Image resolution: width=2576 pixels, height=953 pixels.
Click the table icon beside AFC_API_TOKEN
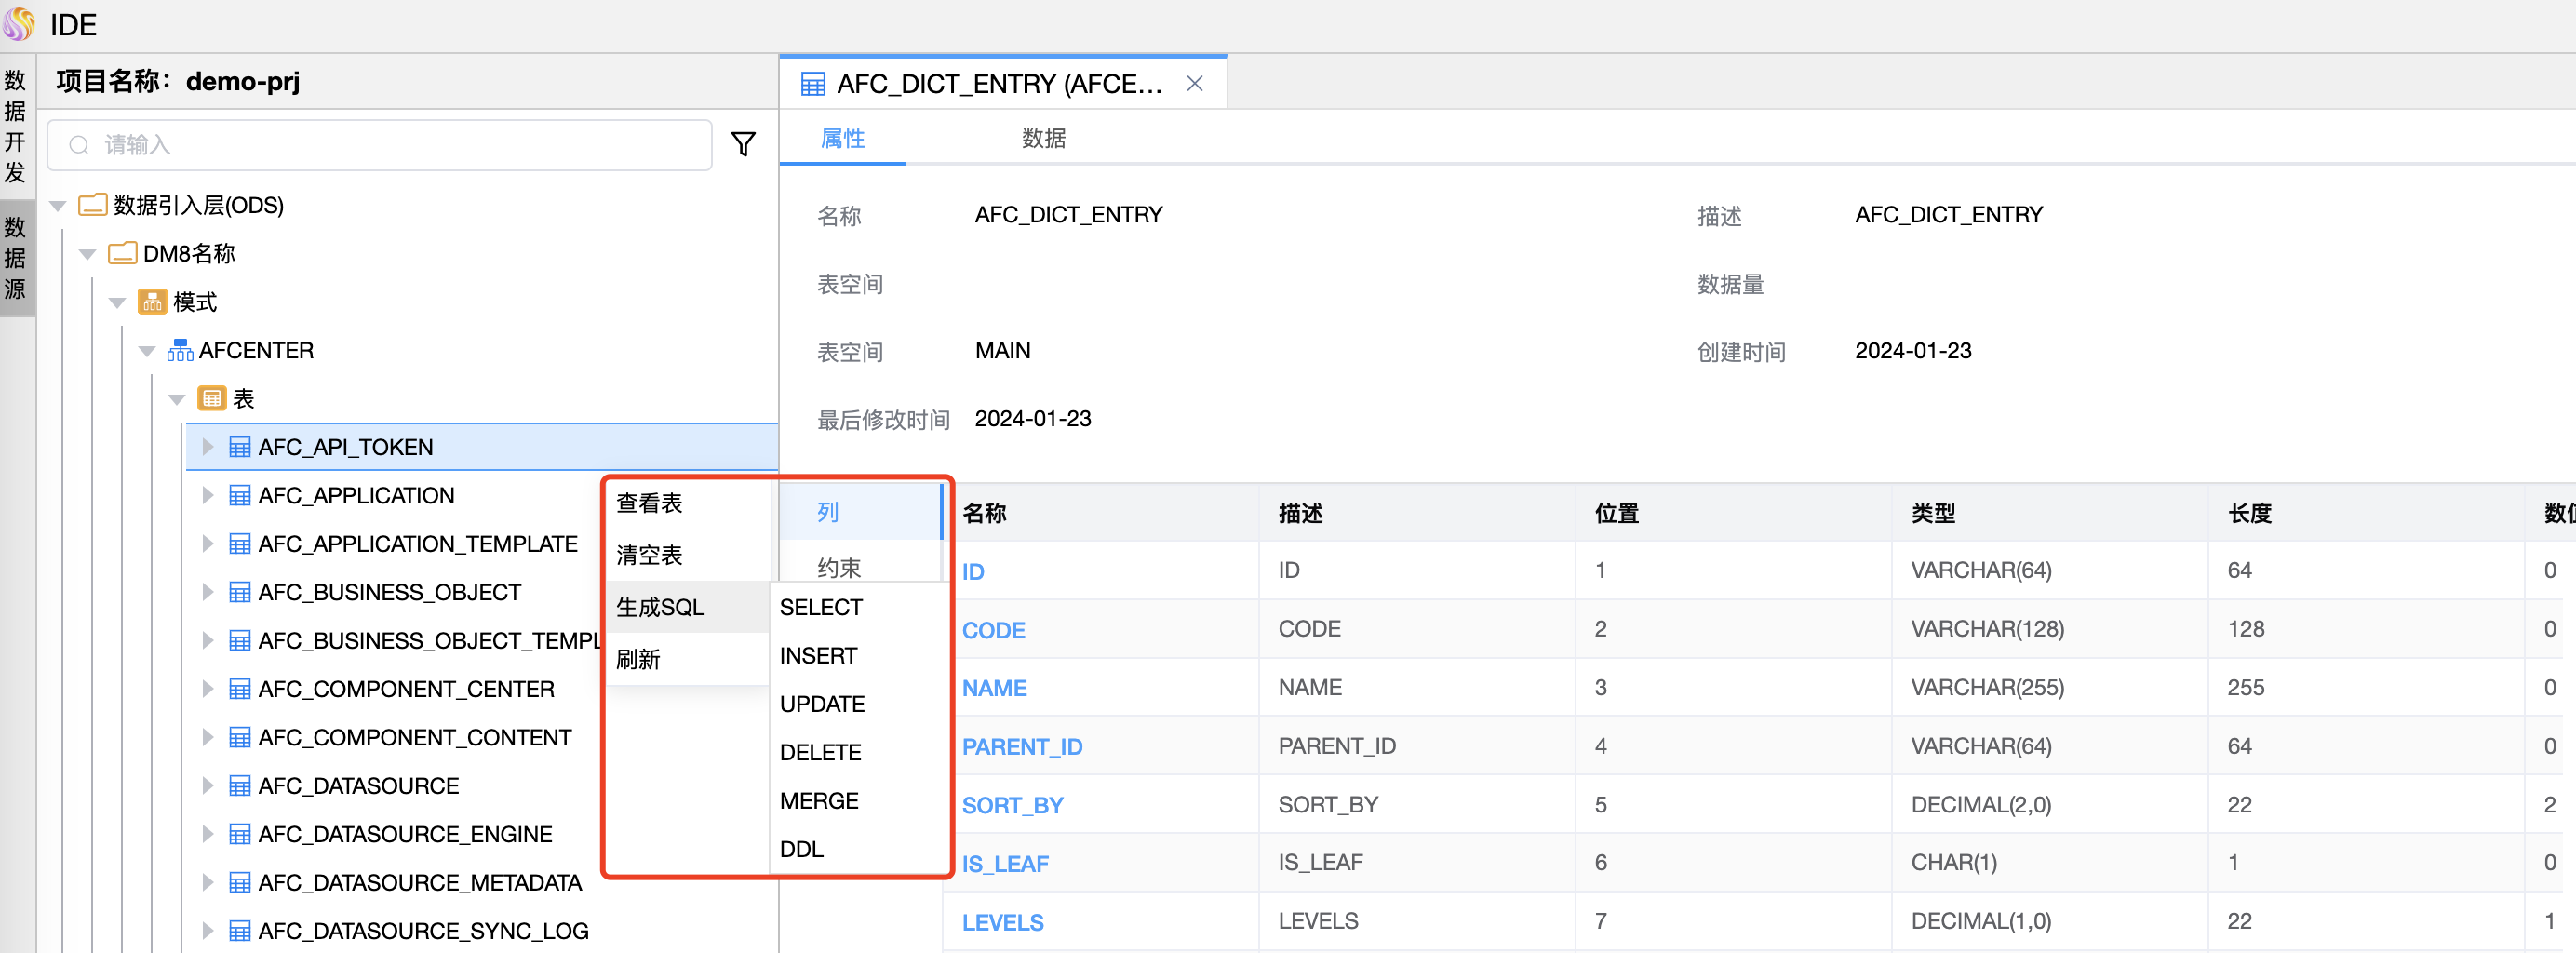239,447
